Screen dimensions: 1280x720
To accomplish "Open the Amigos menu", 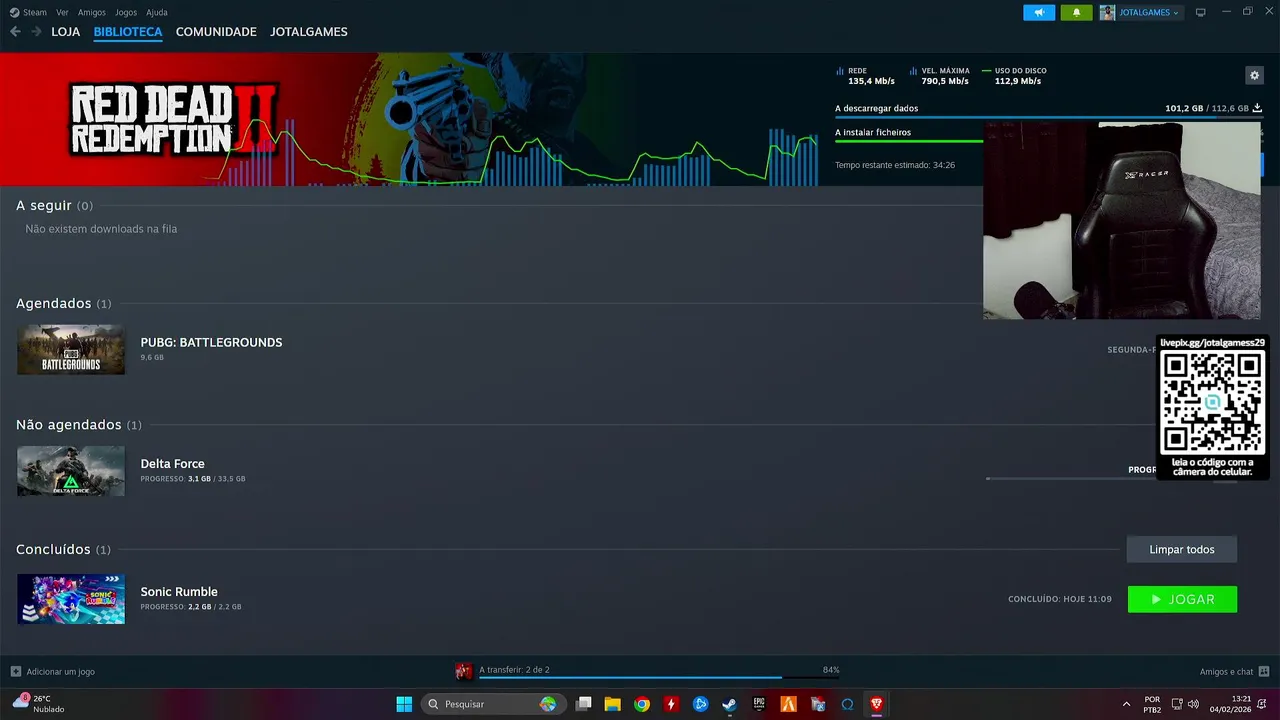I will [x=92, y=12].
